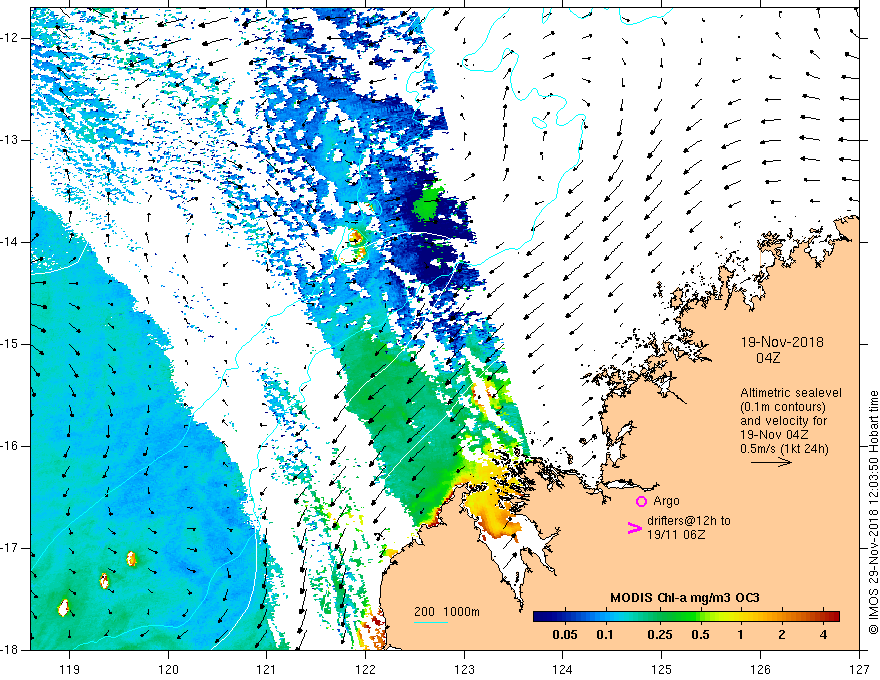Click the '0.5m/s (1kt 24h)' text
This screenshot has height=680, width=880.
784,448
